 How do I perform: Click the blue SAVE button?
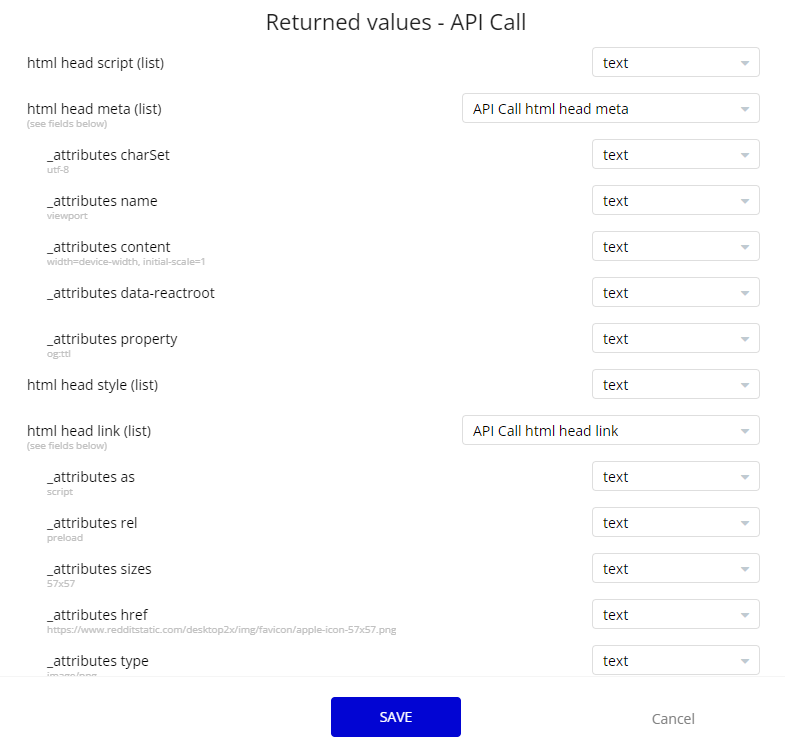pos(396,717)
